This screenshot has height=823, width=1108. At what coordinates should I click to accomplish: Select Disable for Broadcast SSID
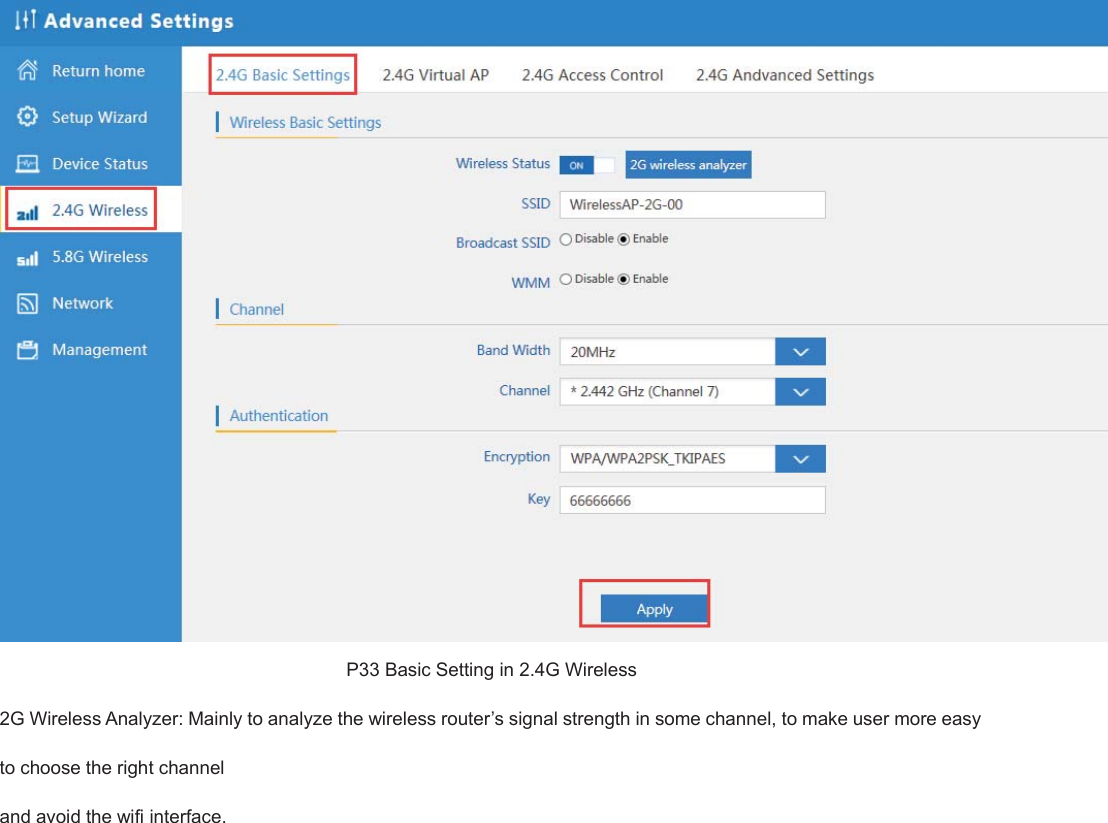tap(565, 239)
